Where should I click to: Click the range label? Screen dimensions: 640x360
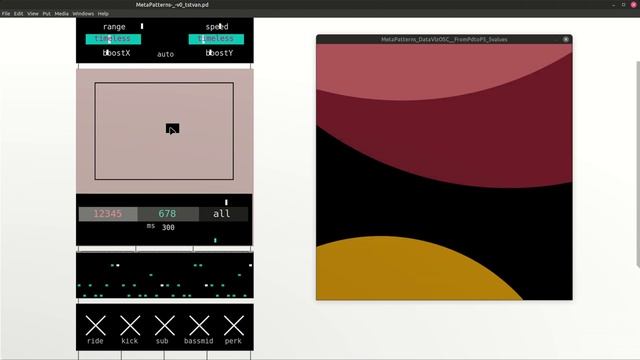(114, 27)
